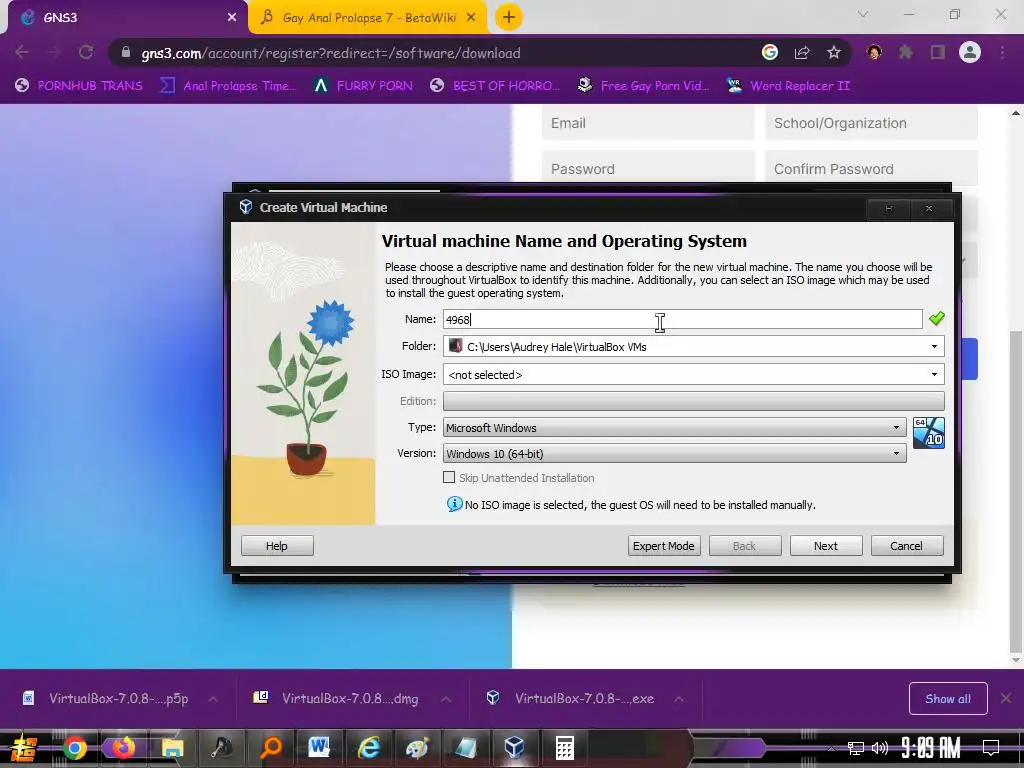Viewport: 1024px width, 768px height.
Task: Open the Word Replacer II bookmark
Action: 788,86
